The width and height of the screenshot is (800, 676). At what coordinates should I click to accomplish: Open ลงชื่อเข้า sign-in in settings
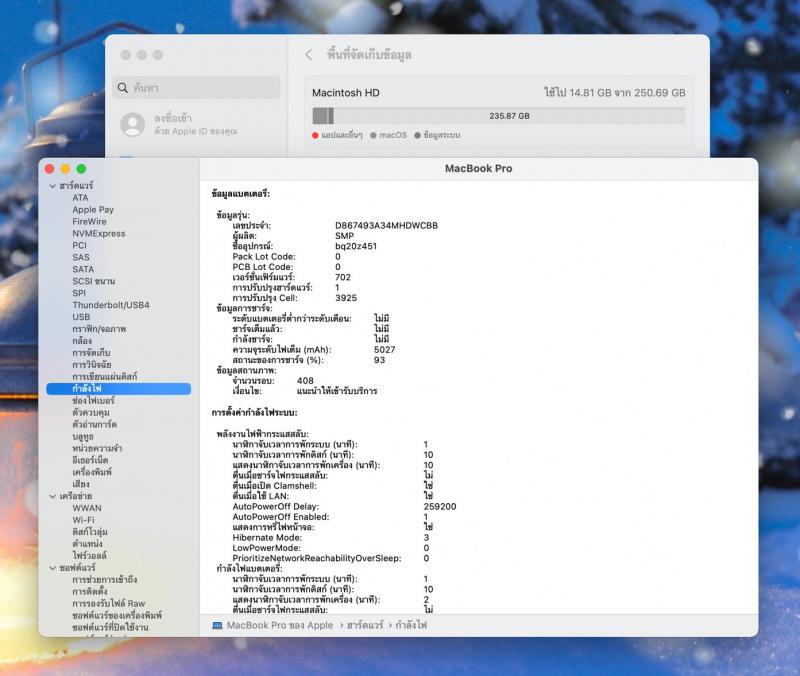tap(173, 118)
